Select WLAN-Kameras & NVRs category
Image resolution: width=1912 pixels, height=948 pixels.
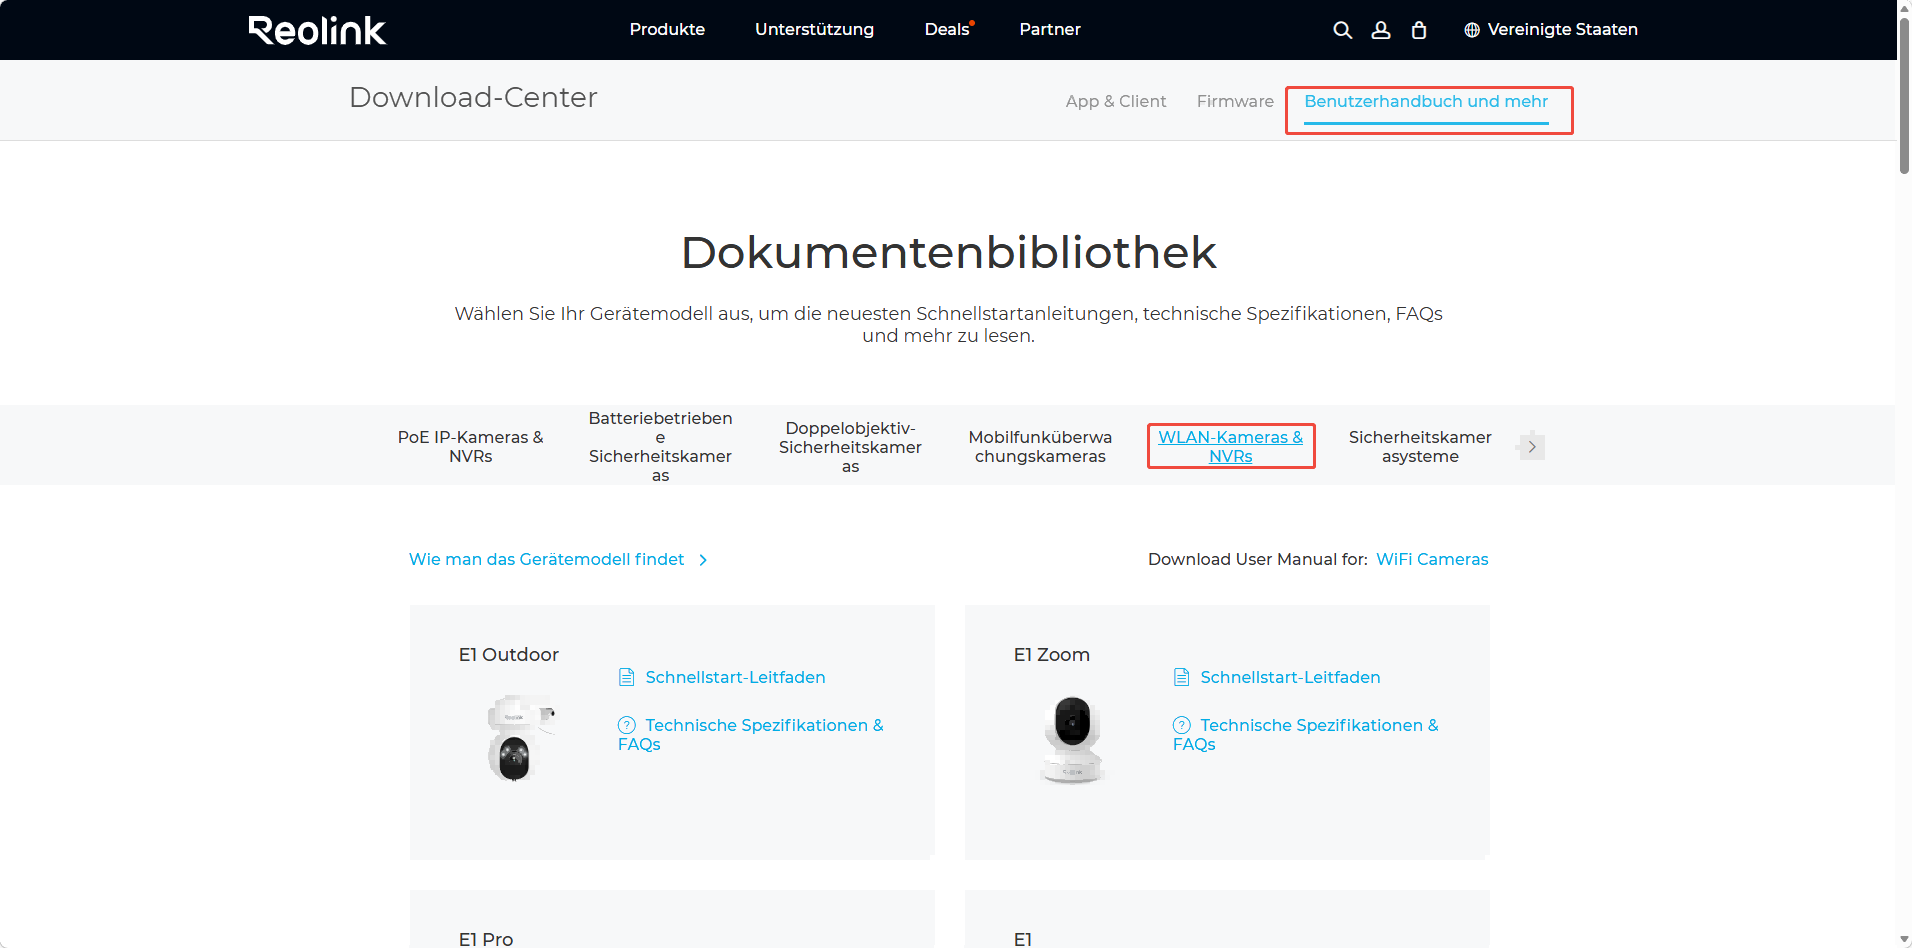1231,446
